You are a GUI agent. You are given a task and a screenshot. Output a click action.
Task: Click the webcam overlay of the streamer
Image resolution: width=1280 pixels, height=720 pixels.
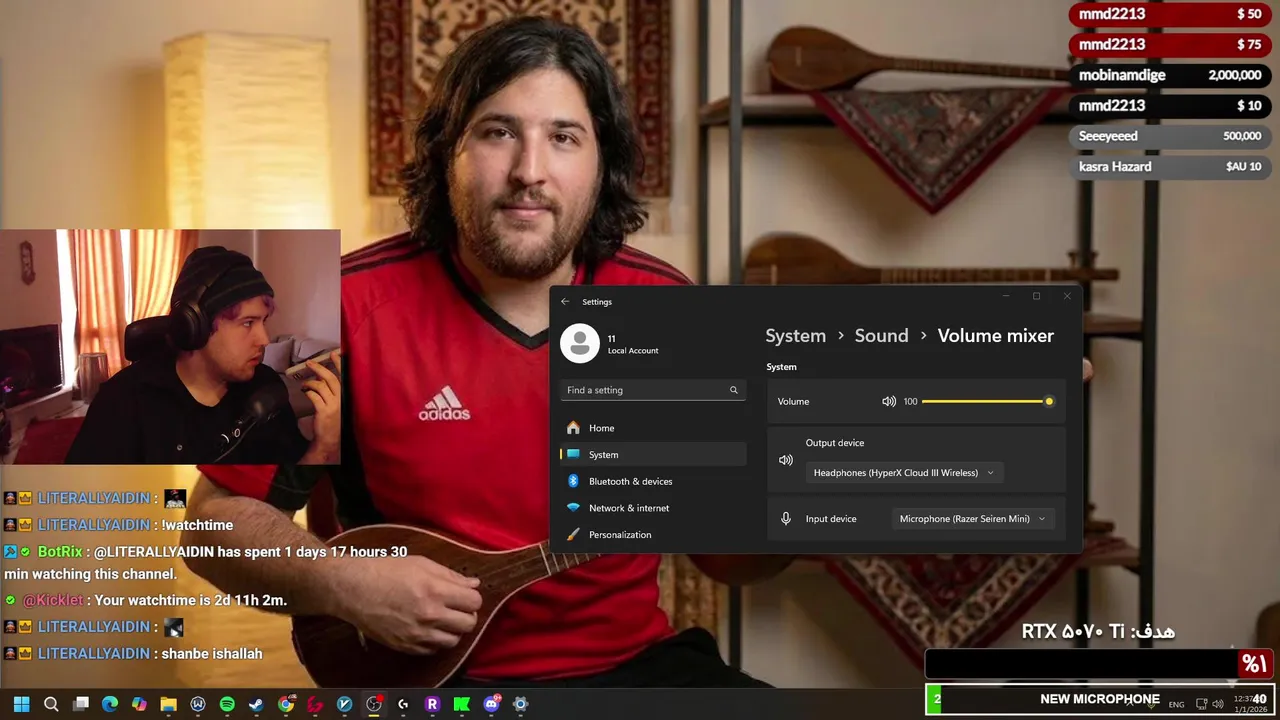tap(170, 347)
